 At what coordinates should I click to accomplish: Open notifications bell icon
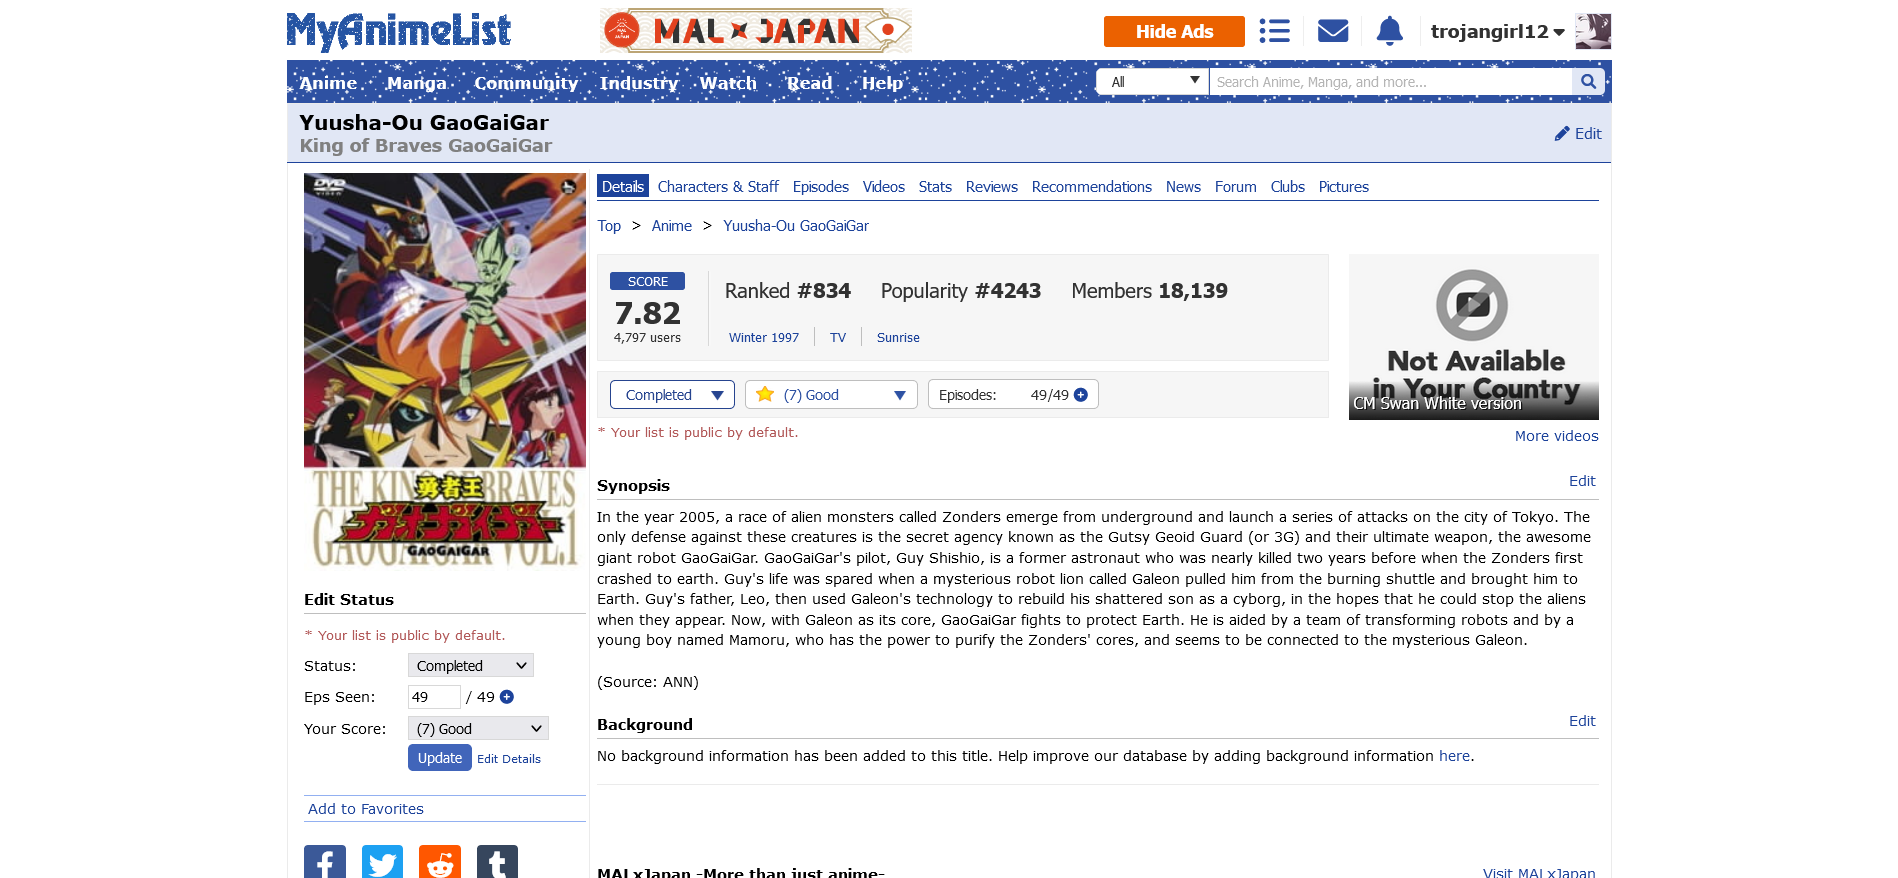click(x=1390, y=31)
